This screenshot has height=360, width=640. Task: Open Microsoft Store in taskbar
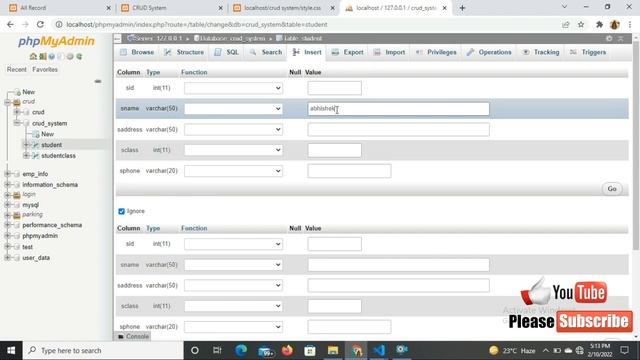[x=310, y=350]
